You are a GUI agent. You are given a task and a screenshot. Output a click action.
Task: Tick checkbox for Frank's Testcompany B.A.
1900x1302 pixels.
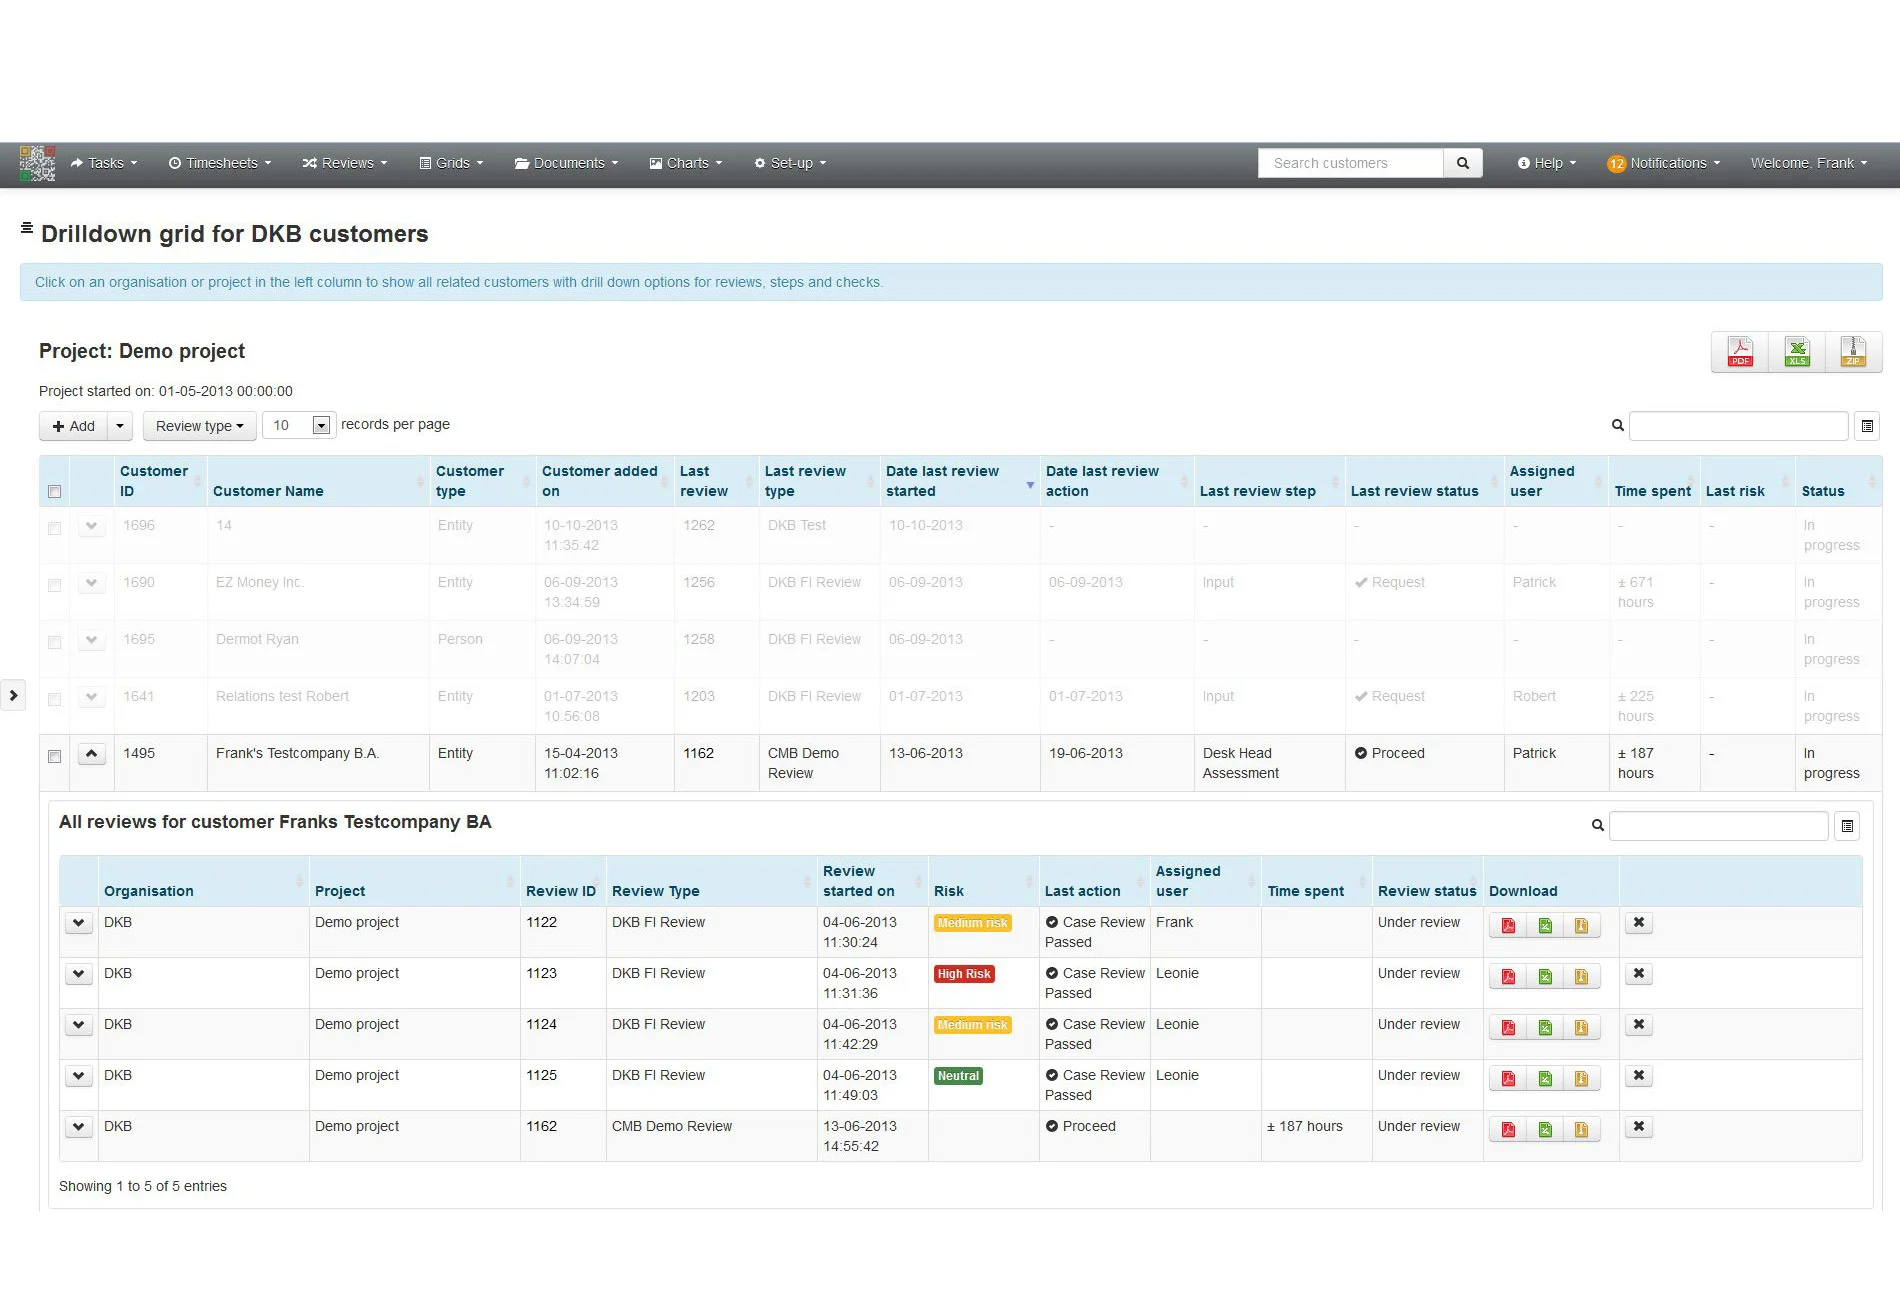[x=55, y=756]
